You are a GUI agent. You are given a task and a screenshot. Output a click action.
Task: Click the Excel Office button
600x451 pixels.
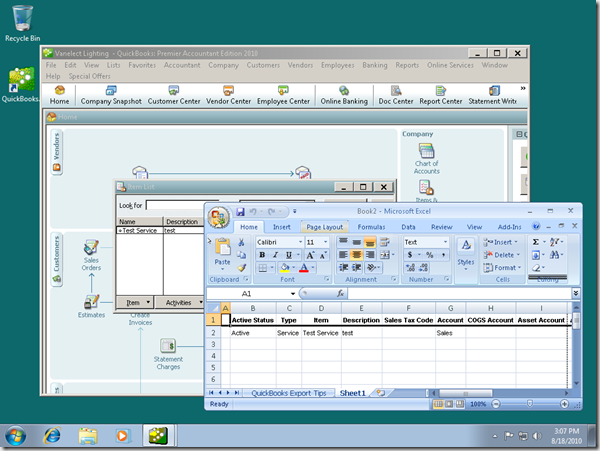pyautogui.click(x=218, y=217)
